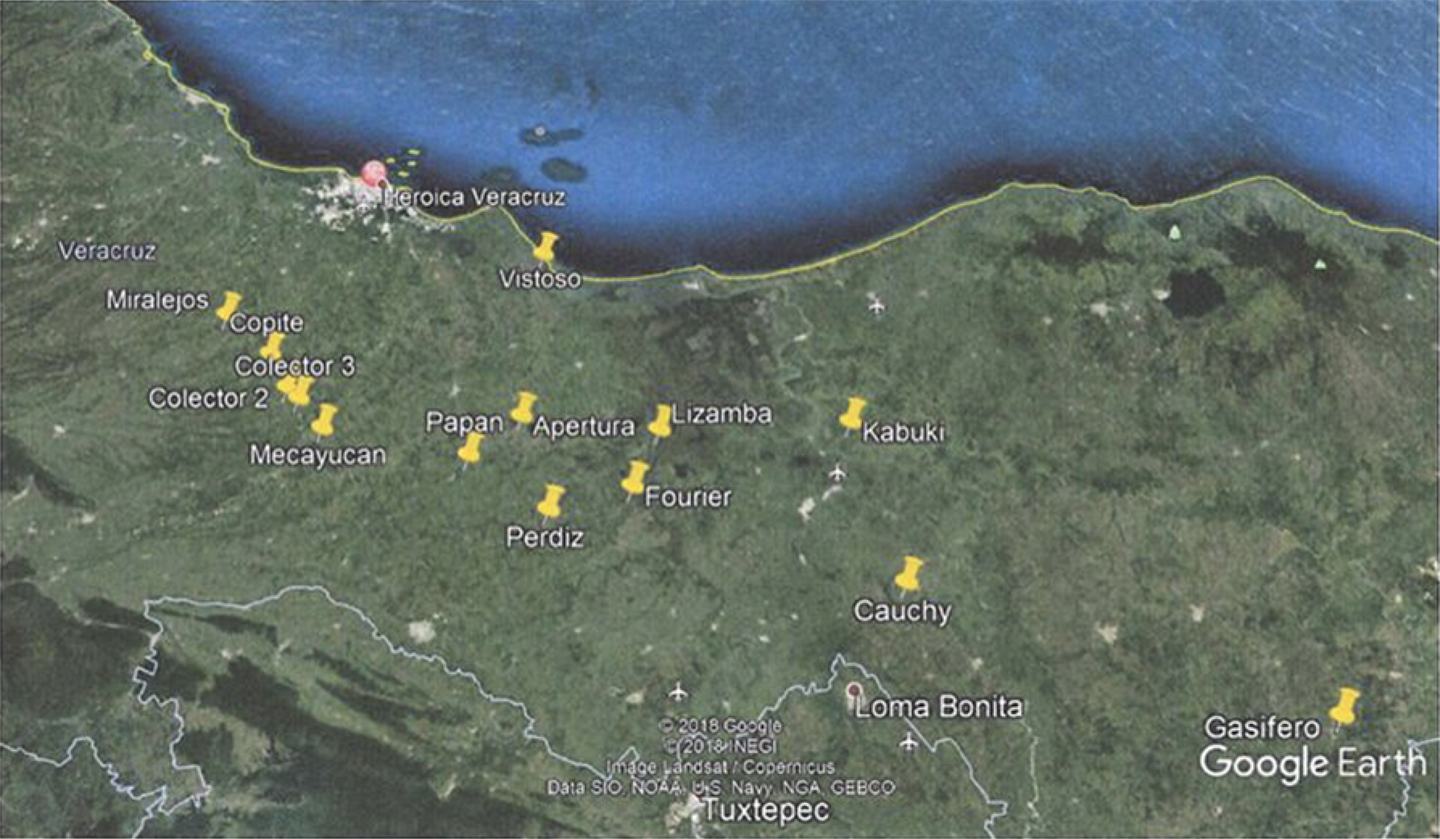Select the Lizamba yellow pushpin

point(660,420)
